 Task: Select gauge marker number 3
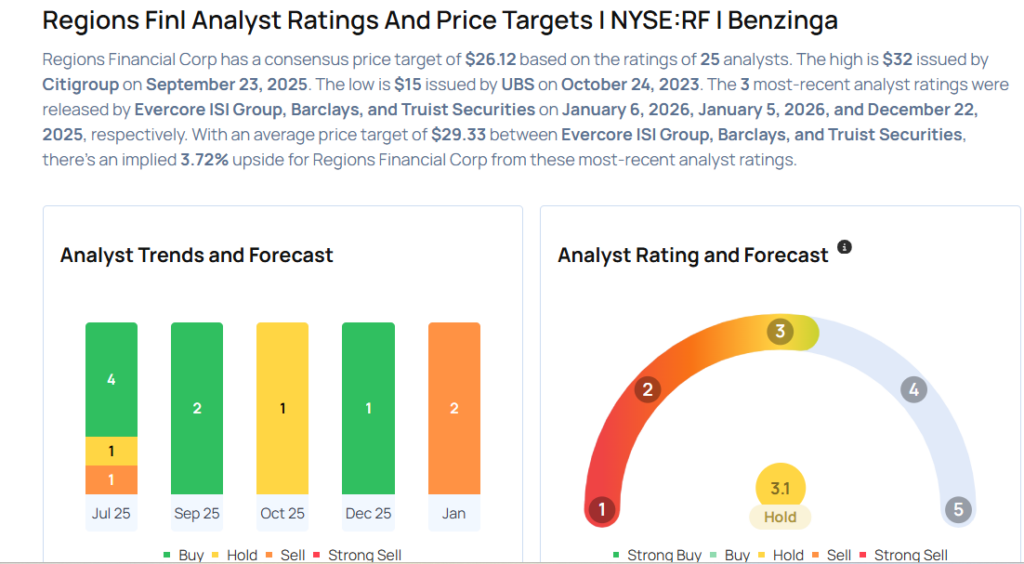pyautogui.click(x=780, y=331)
